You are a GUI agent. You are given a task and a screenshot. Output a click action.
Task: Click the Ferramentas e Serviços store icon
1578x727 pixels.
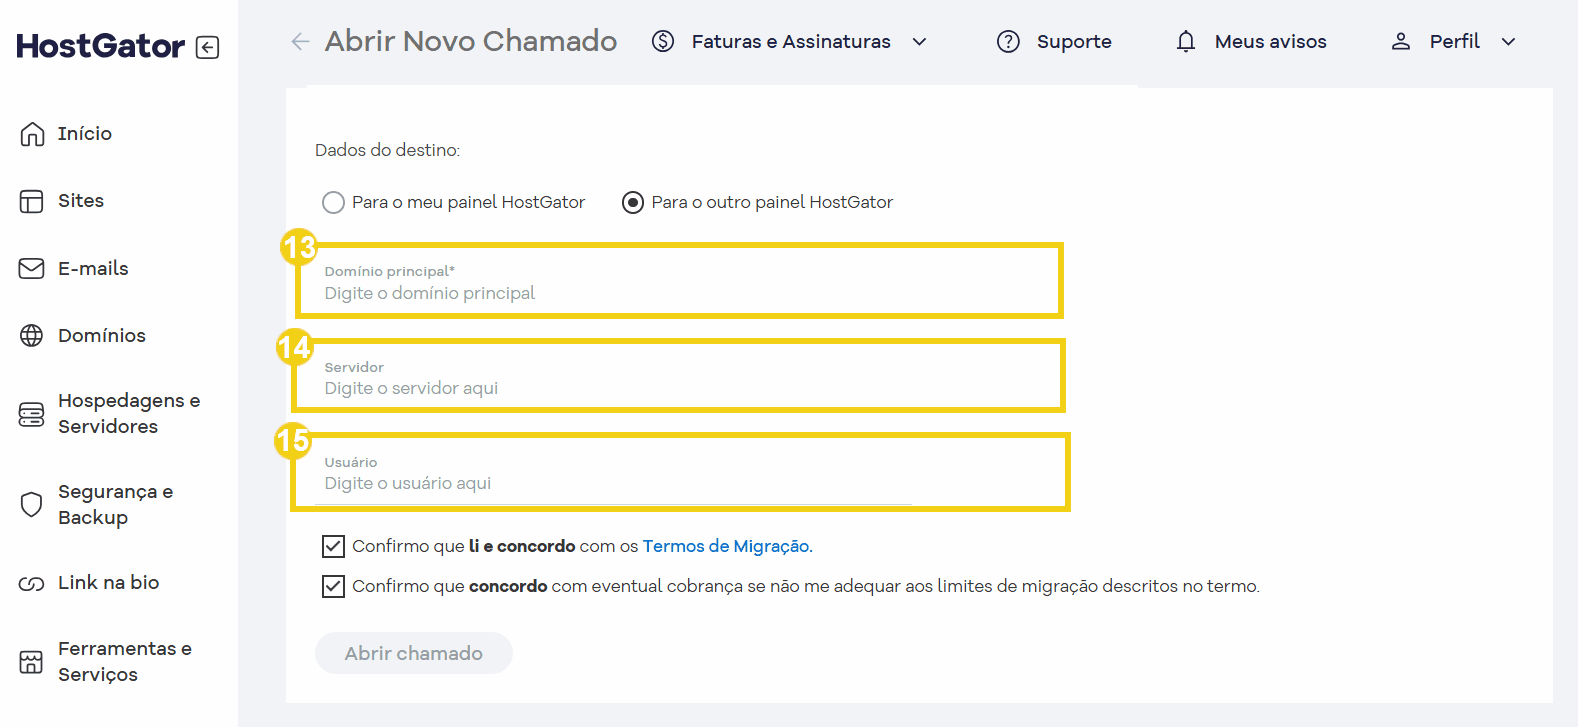(x=32, y=661)
